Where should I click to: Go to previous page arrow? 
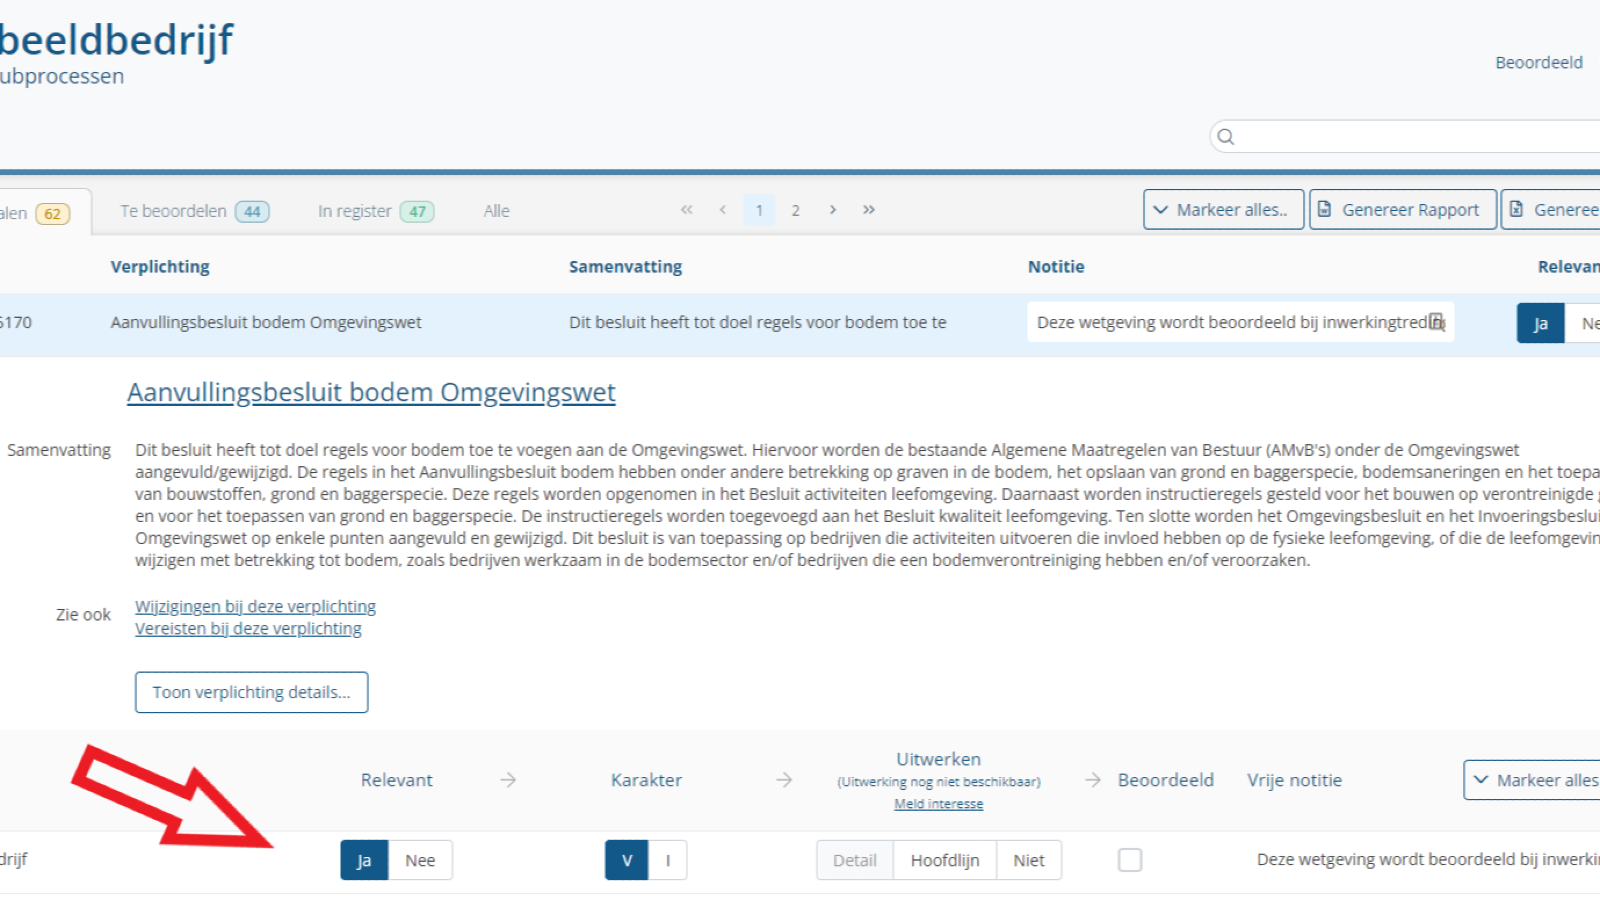tap(722, 210)
